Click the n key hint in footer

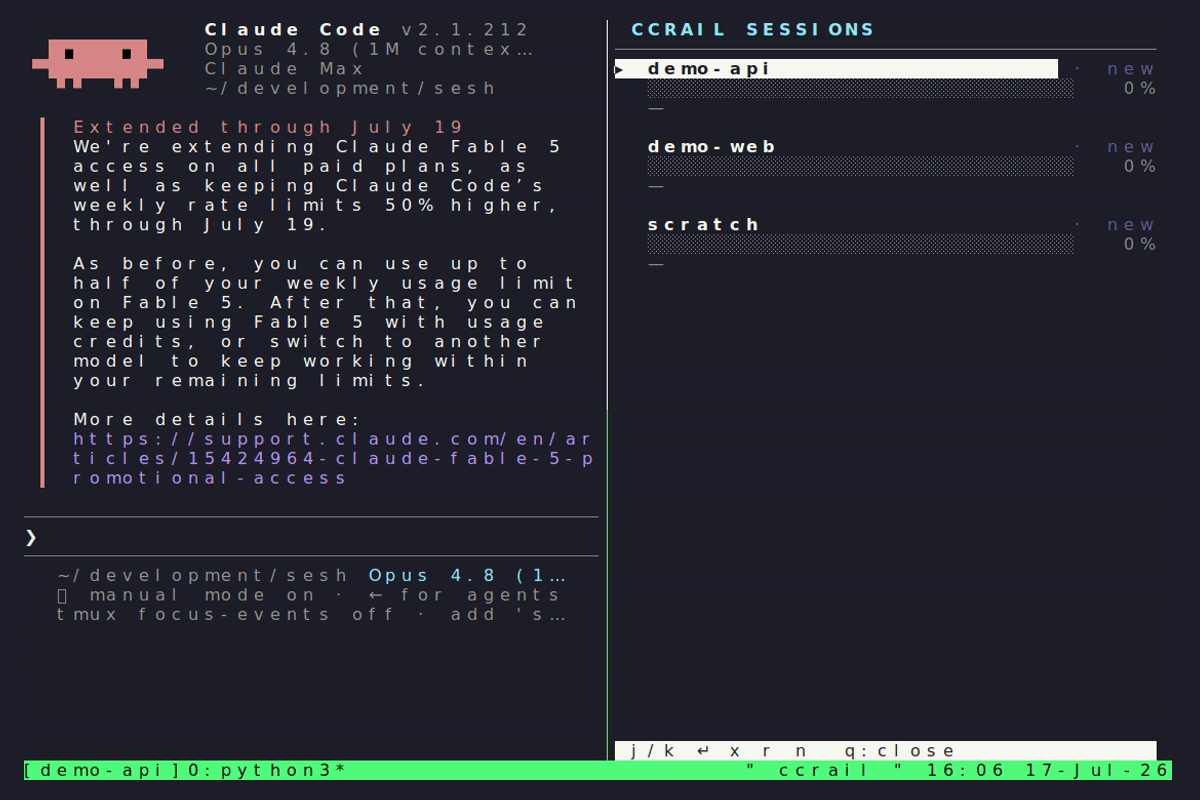point(801,751)
